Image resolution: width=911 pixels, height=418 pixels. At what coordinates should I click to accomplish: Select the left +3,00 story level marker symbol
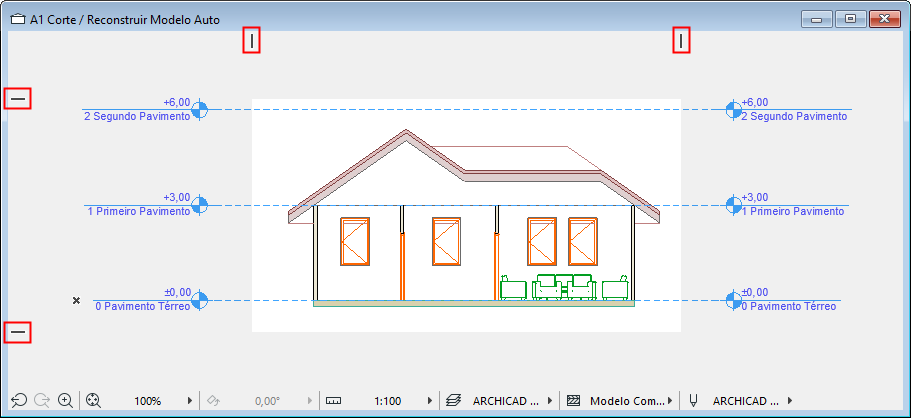pyautogui.click(x=199, y=205)
